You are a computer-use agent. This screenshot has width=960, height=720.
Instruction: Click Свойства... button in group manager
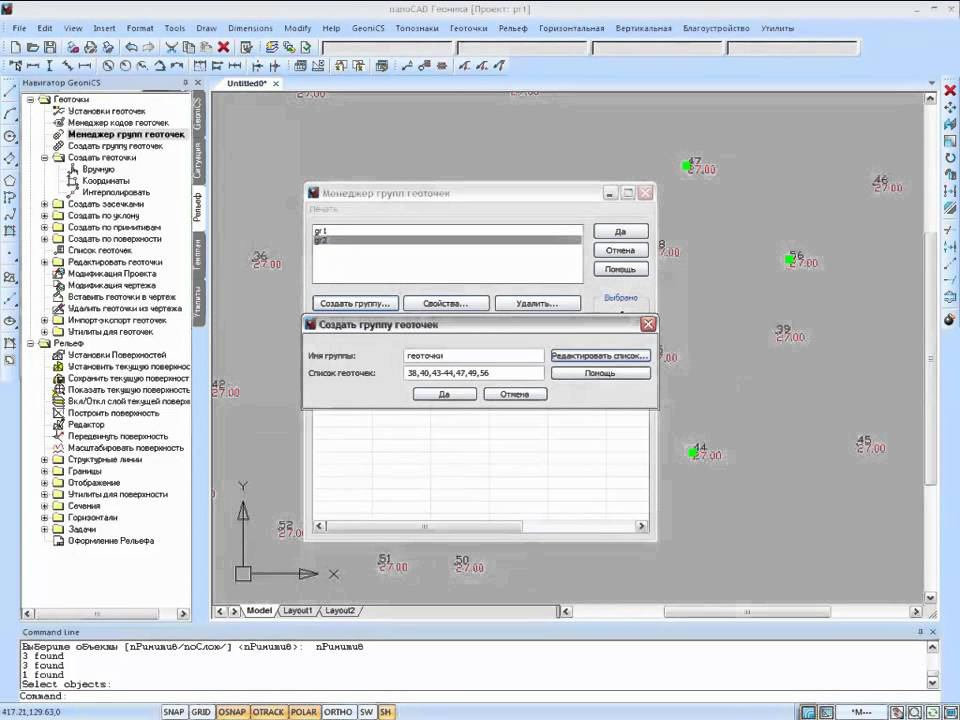point(446,304)
